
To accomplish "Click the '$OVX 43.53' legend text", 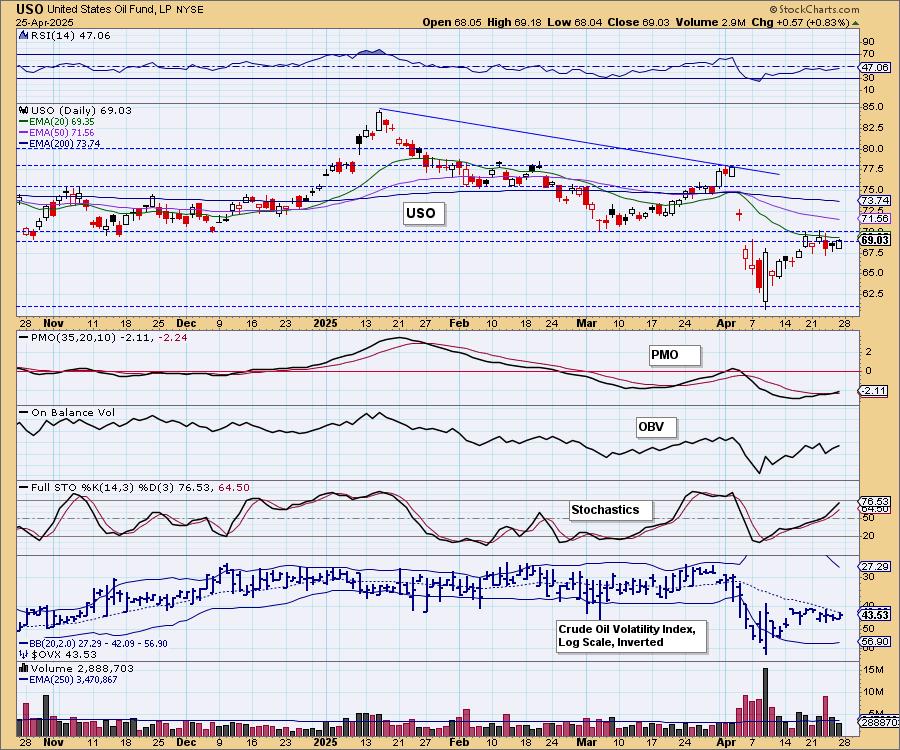I will (x=64, y=654).
